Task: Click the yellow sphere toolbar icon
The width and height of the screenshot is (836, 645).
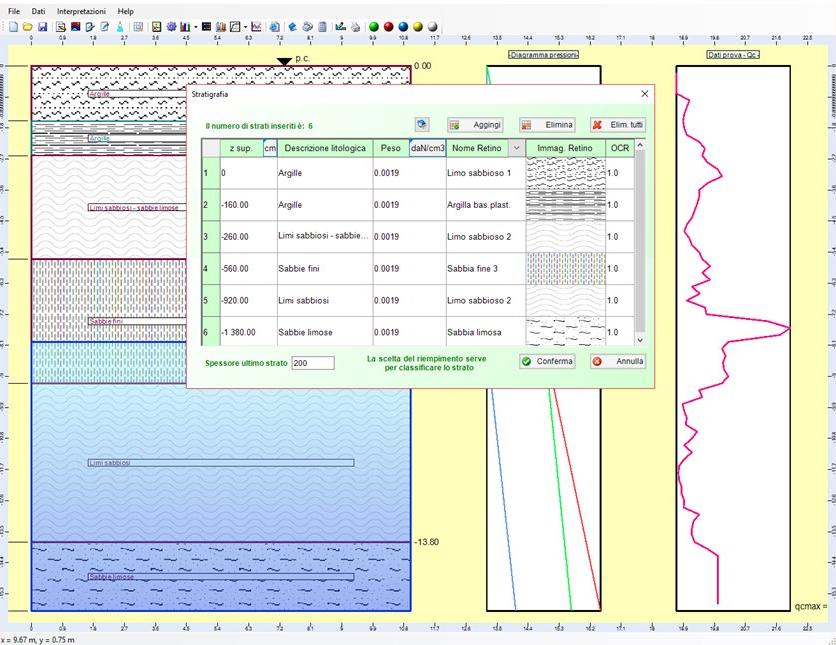Action: pyautogui.click(x=418, y=27)
